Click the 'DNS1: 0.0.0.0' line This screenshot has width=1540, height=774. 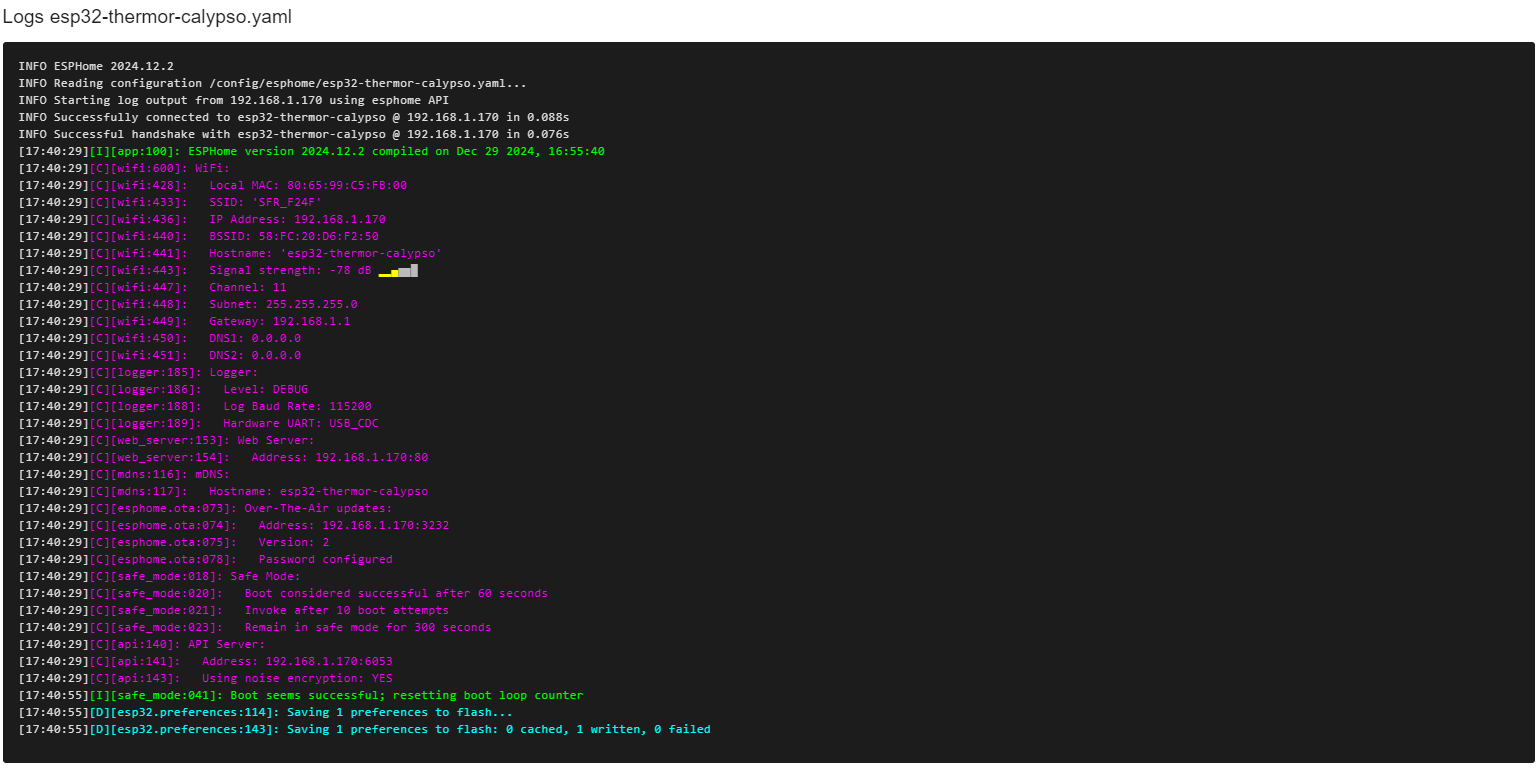pos(159,338)
